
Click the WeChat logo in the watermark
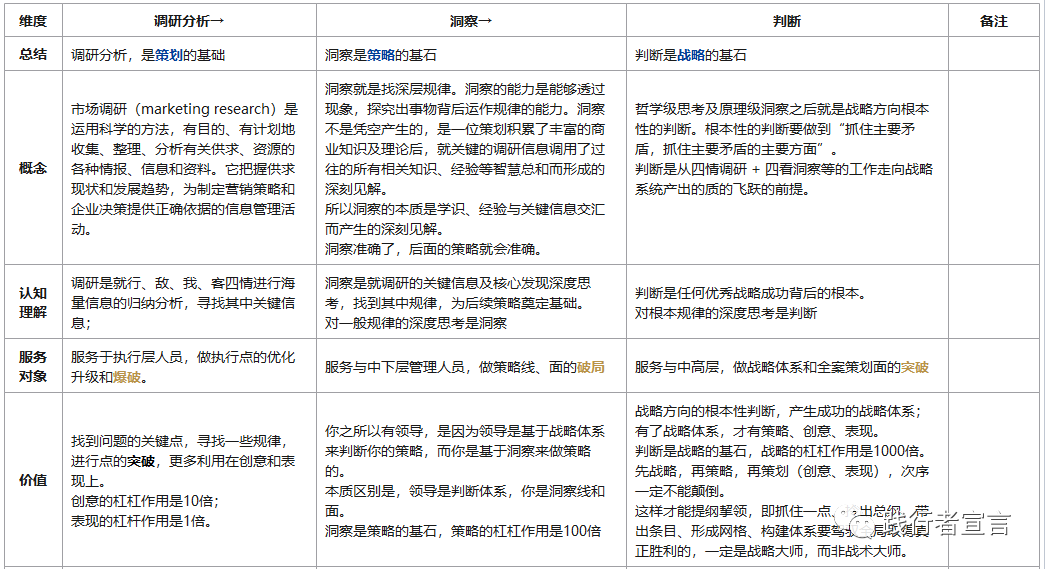coord(860,522)
